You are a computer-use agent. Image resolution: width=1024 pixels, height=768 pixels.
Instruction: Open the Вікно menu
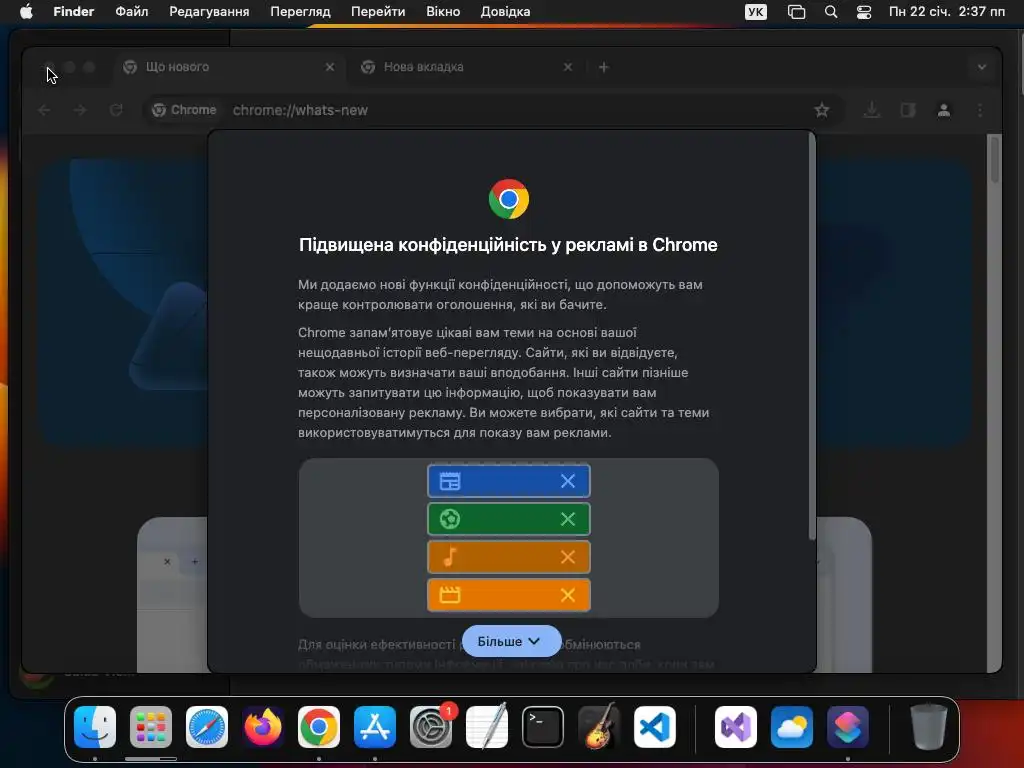[443, 12]
